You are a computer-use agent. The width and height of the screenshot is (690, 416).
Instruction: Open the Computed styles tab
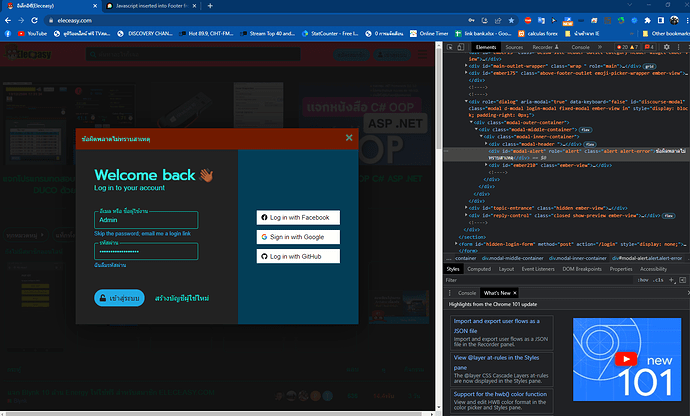tap(479, 269)
